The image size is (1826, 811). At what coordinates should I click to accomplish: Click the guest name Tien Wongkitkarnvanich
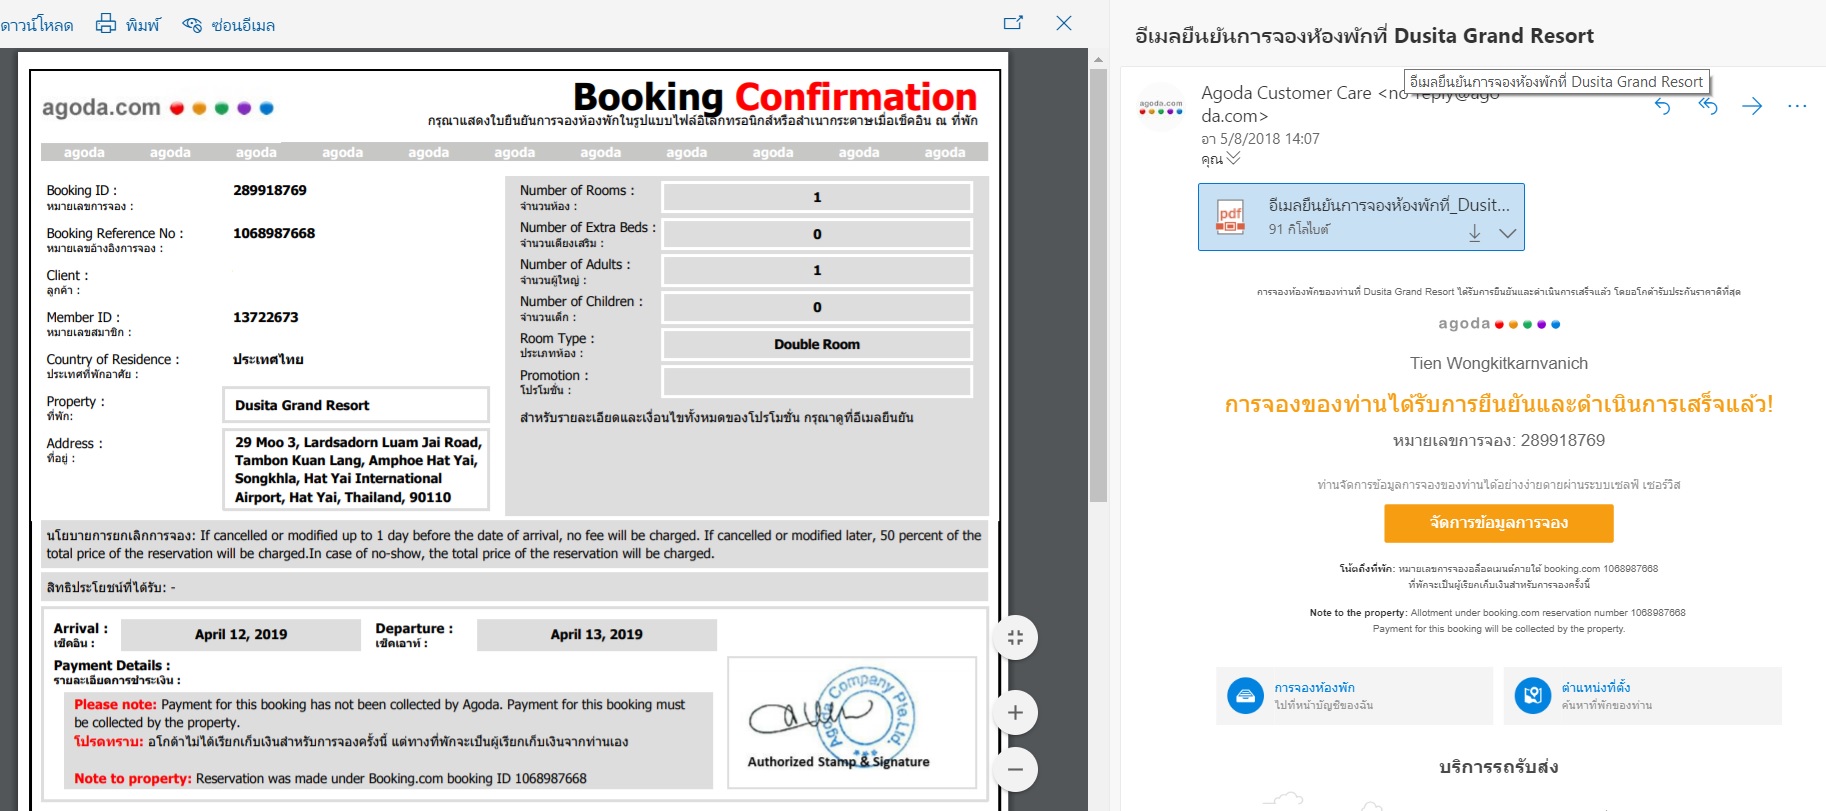tap(1498, 363)
